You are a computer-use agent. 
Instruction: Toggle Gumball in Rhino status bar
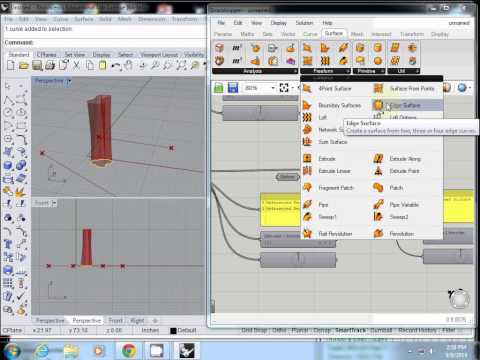pyautogui.click(x=381, y=330)
